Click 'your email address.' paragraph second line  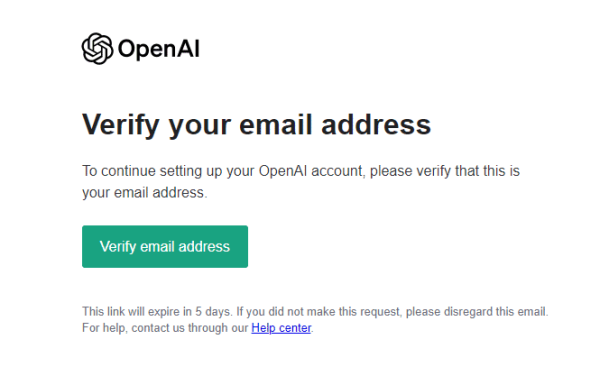pos(145,192)
